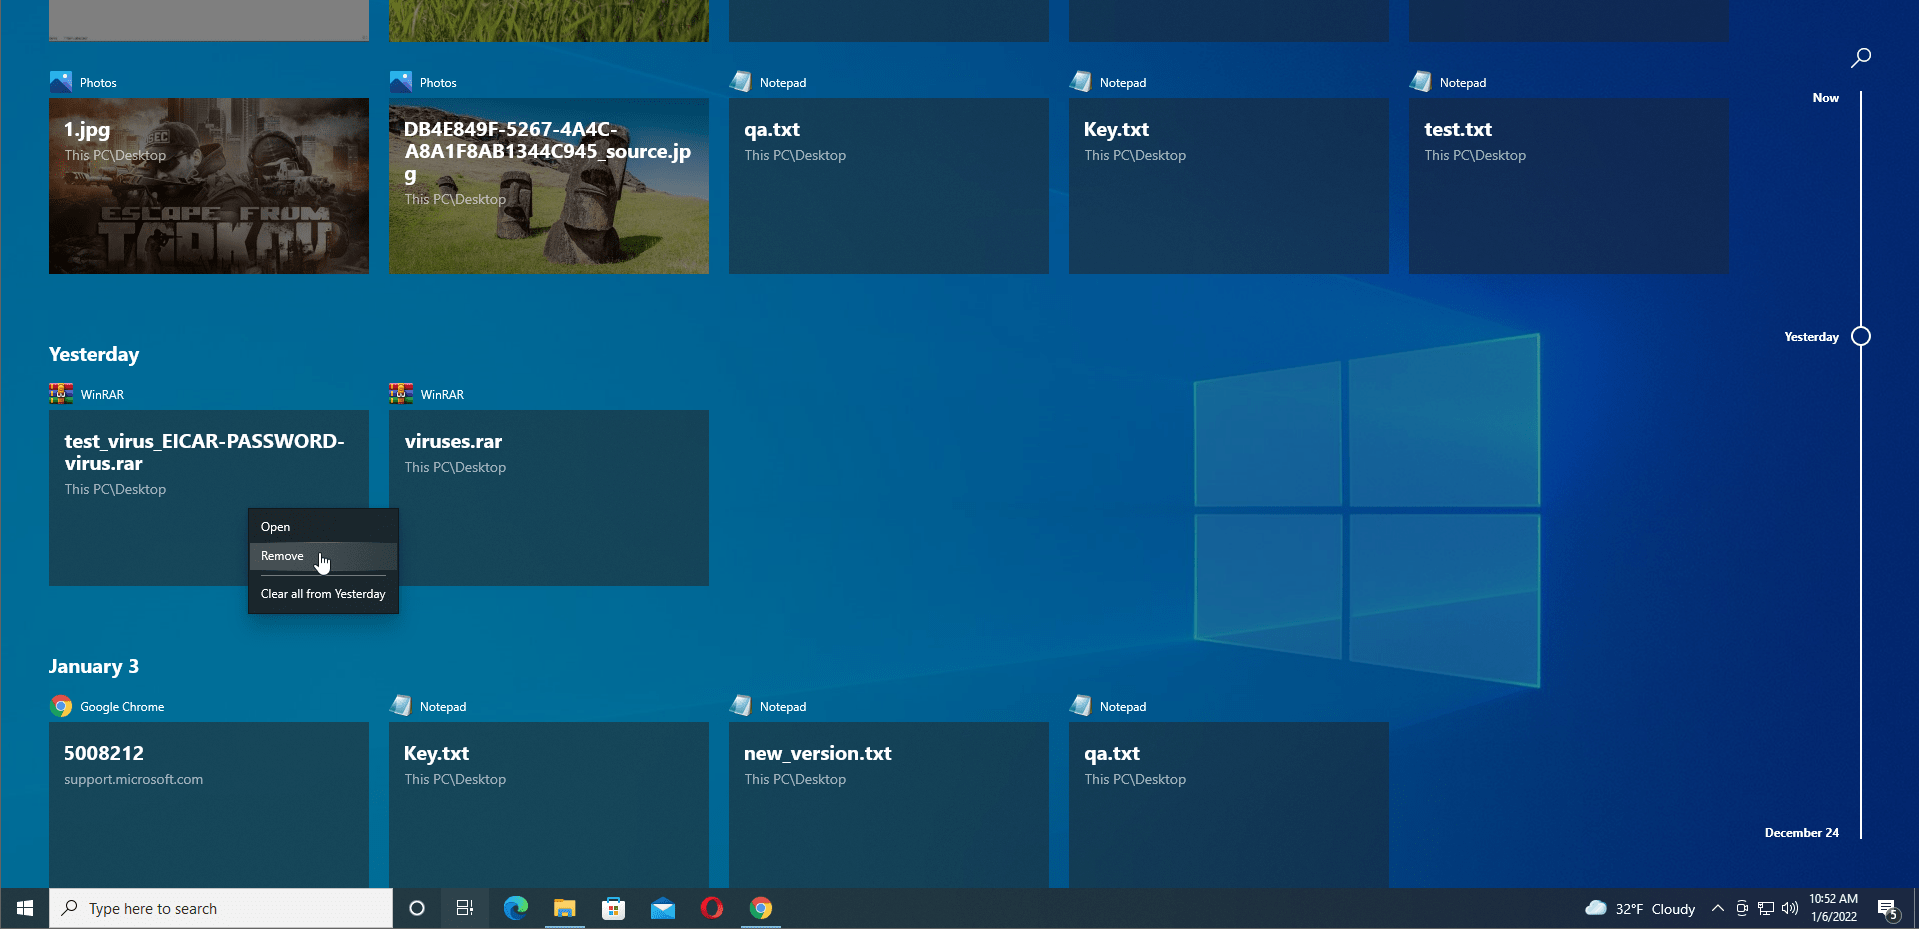Launch Opera browser from the taskbar
This screenshot has height=929, width=1919.
pyautogui.click(x=711, y=908)
